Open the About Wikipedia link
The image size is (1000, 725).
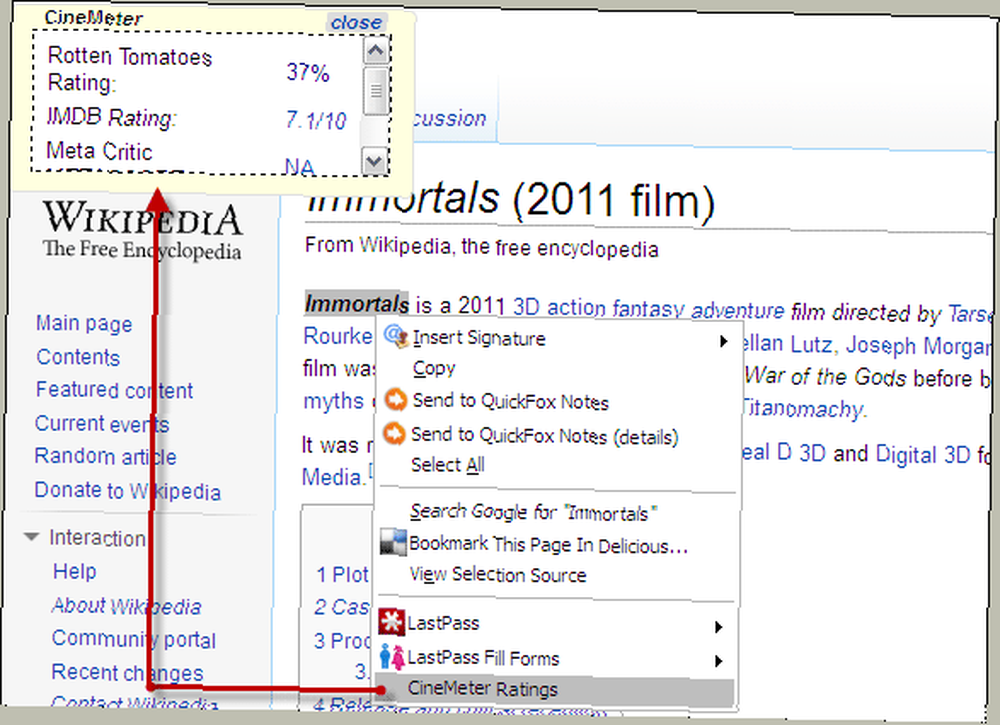click(x=126, y=605)
